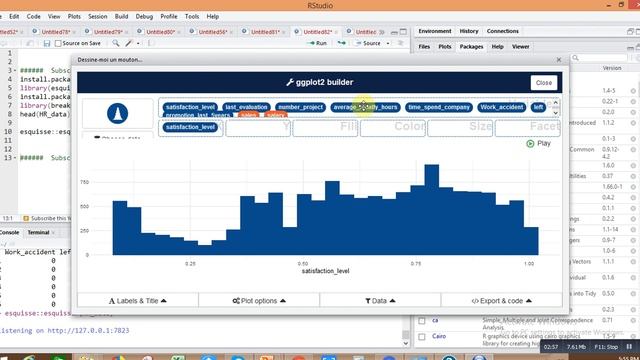Switch to the Terminal tab

pyautogui.click(x=38, y=233)
